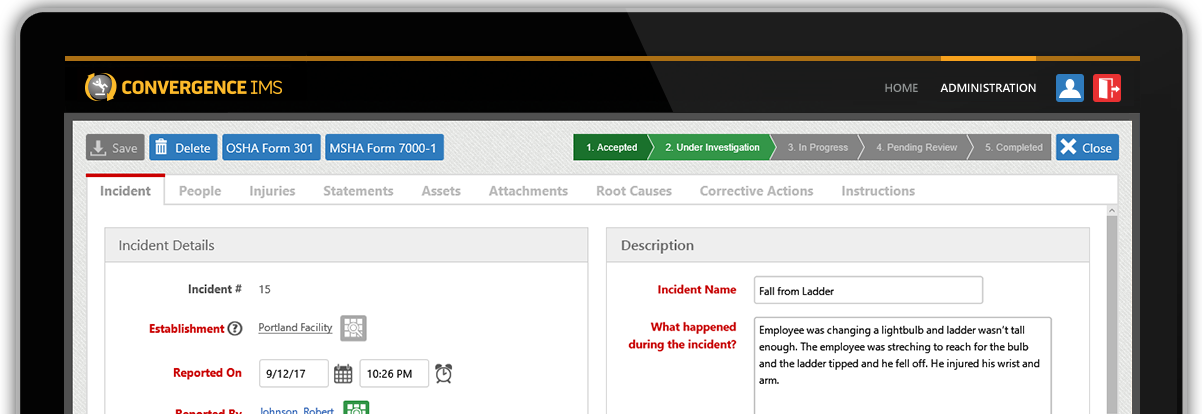The width and height of the screenshot is (1202, 414).
Task: Follow the Johnson, Robert link
Action: pyautogui.click(x=295, y=410)
